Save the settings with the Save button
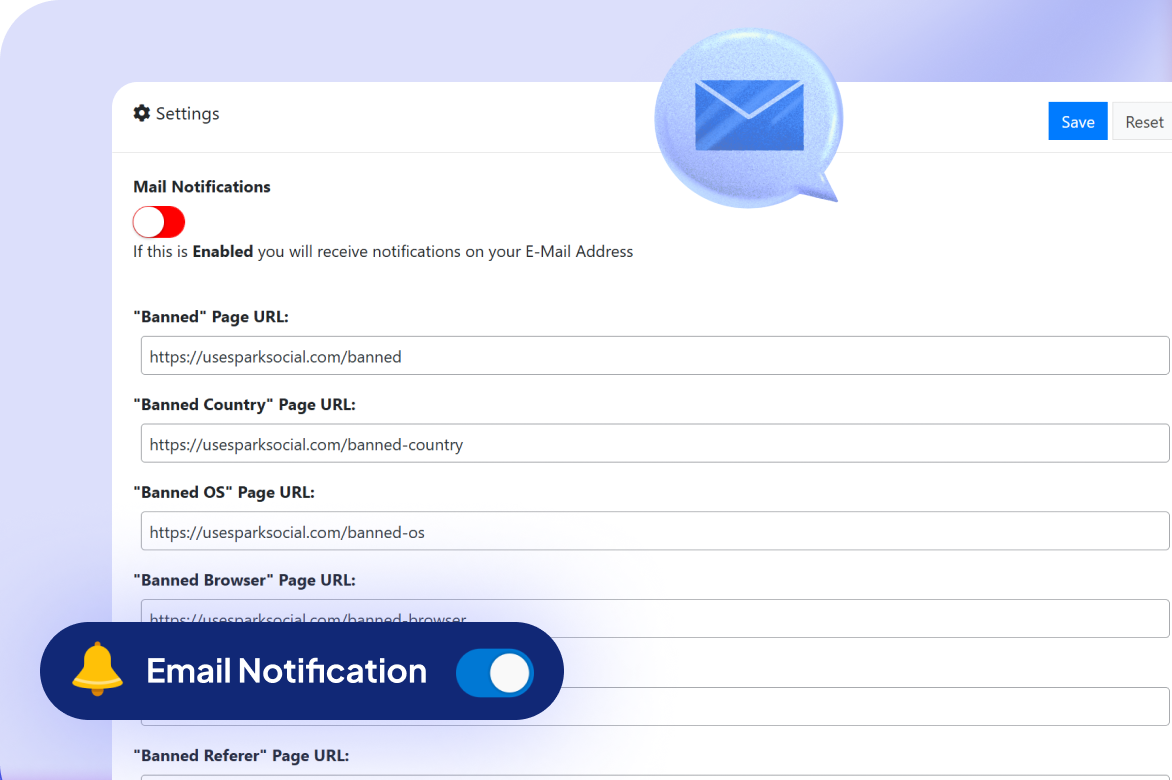Screen dimensions: 1172x780 (1077, 122)
